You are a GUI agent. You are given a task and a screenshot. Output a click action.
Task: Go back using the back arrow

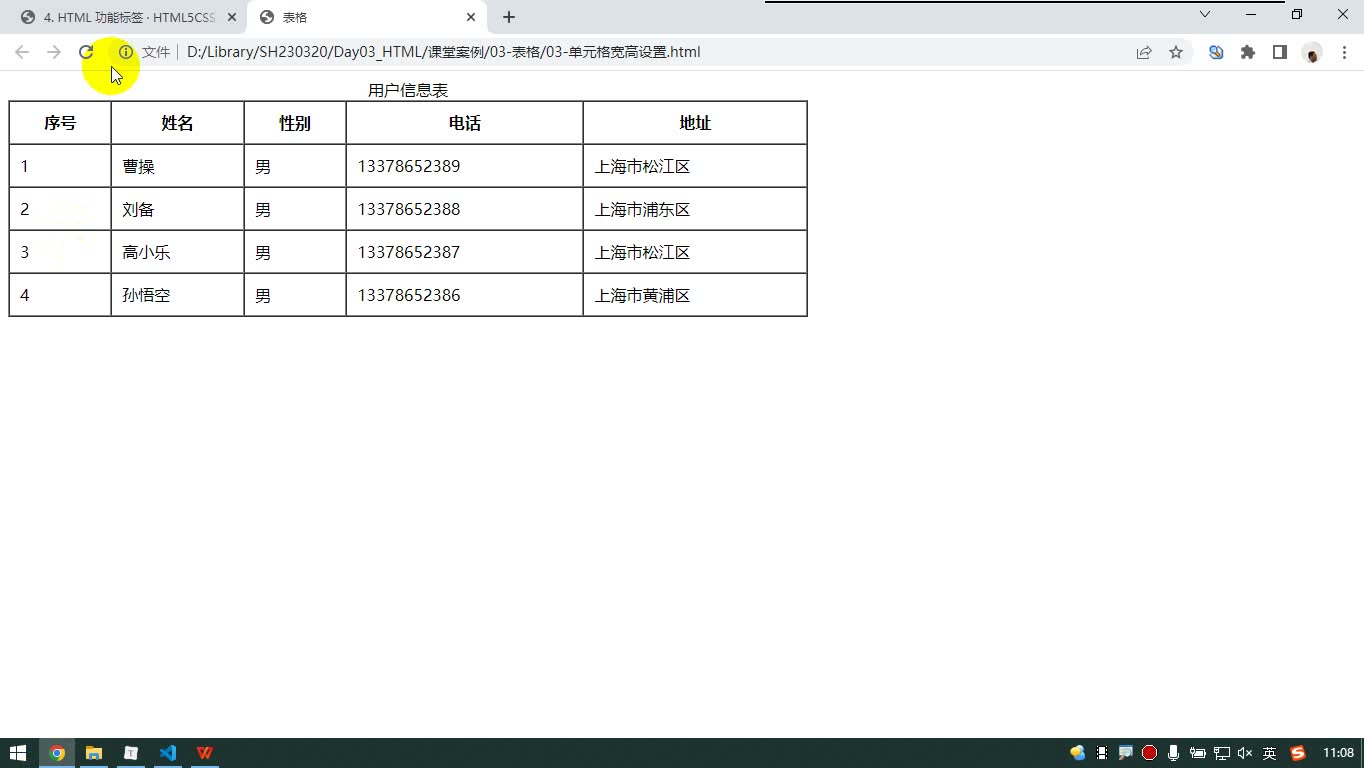(x=22, y=52)
